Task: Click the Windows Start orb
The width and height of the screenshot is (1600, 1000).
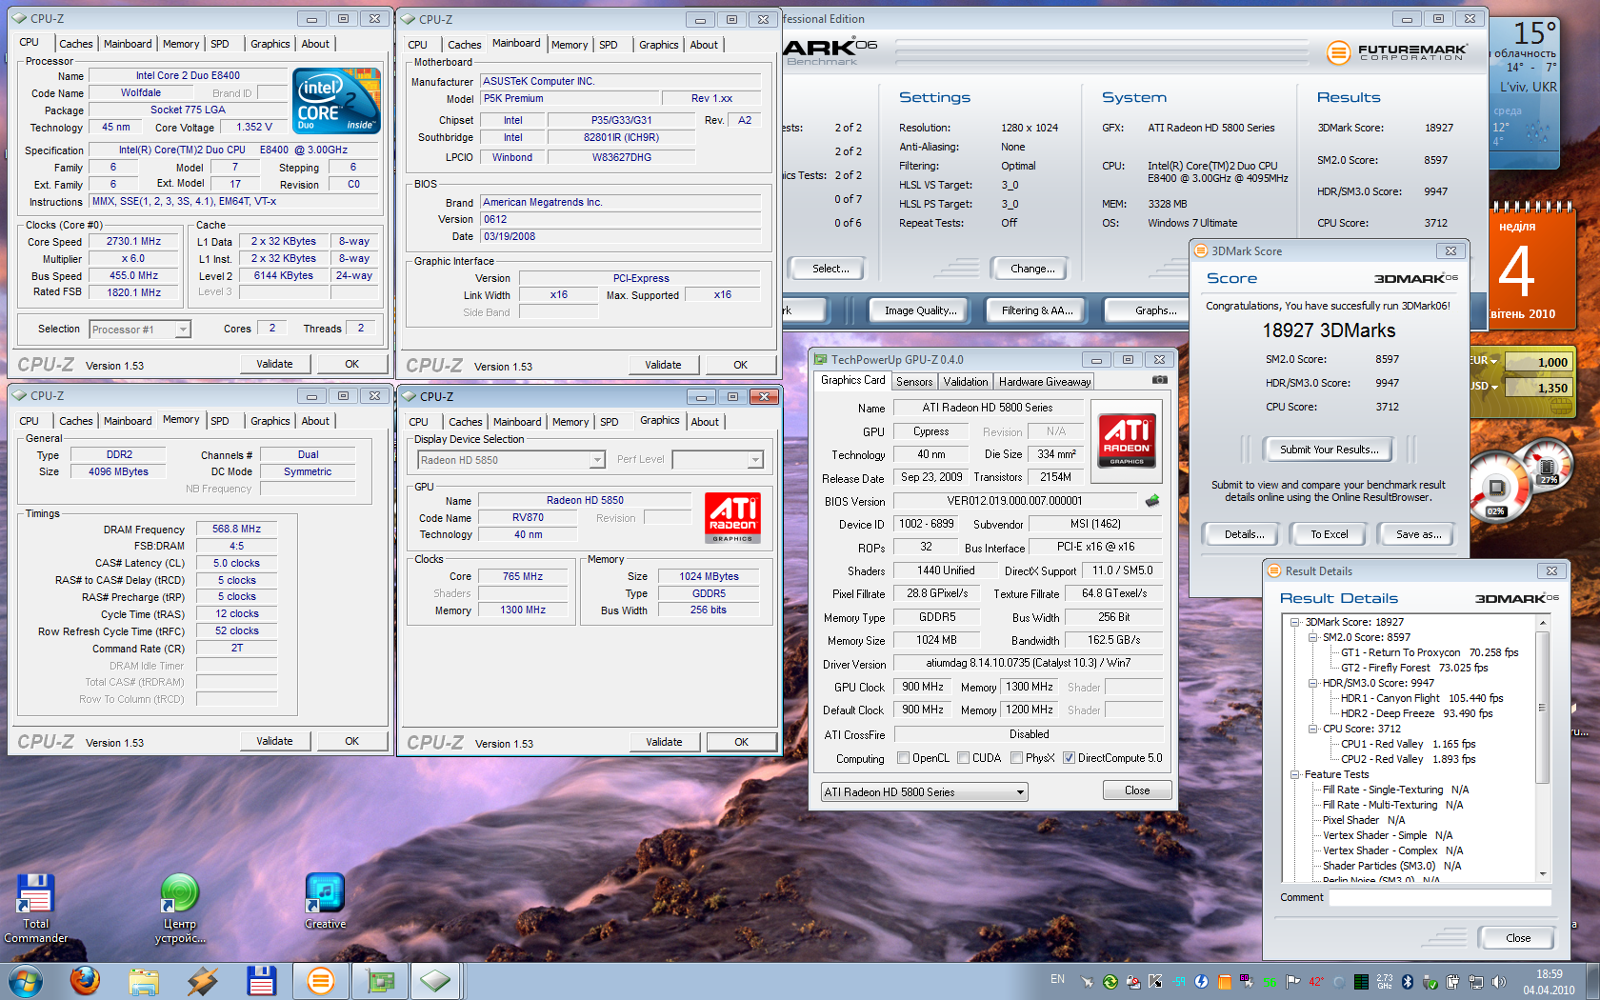Action: pyautogui.click(x=25, y=981)
